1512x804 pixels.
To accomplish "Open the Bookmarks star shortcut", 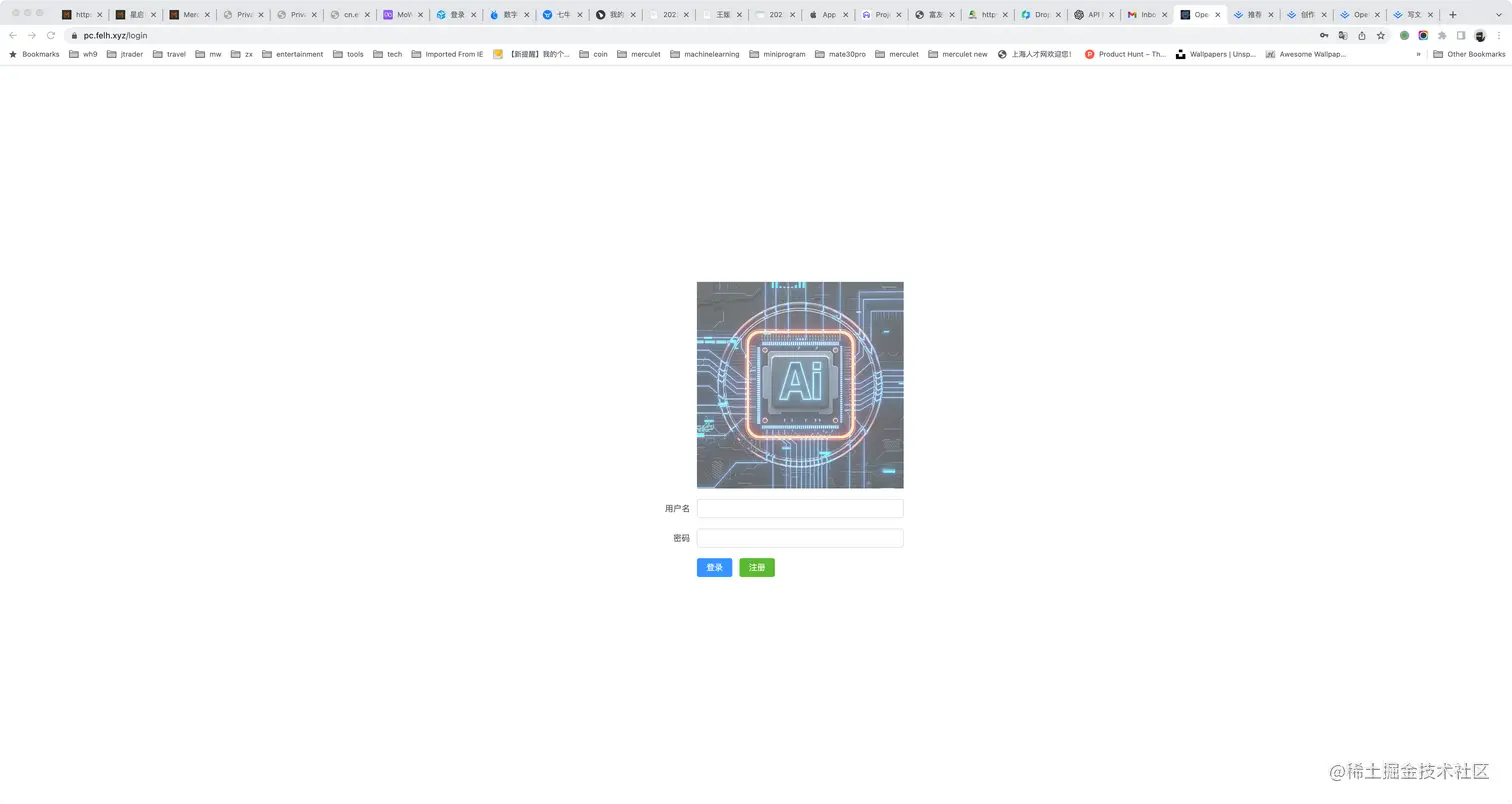I will [x=34, y=54].
